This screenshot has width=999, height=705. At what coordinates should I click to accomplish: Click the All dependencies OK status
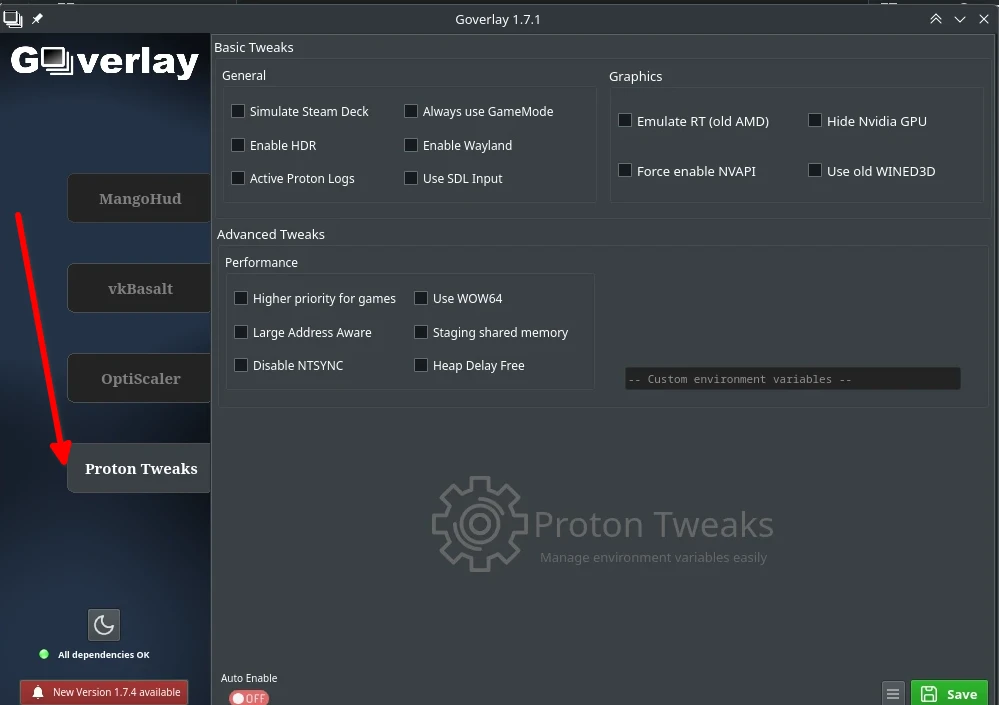pos(94,655)
